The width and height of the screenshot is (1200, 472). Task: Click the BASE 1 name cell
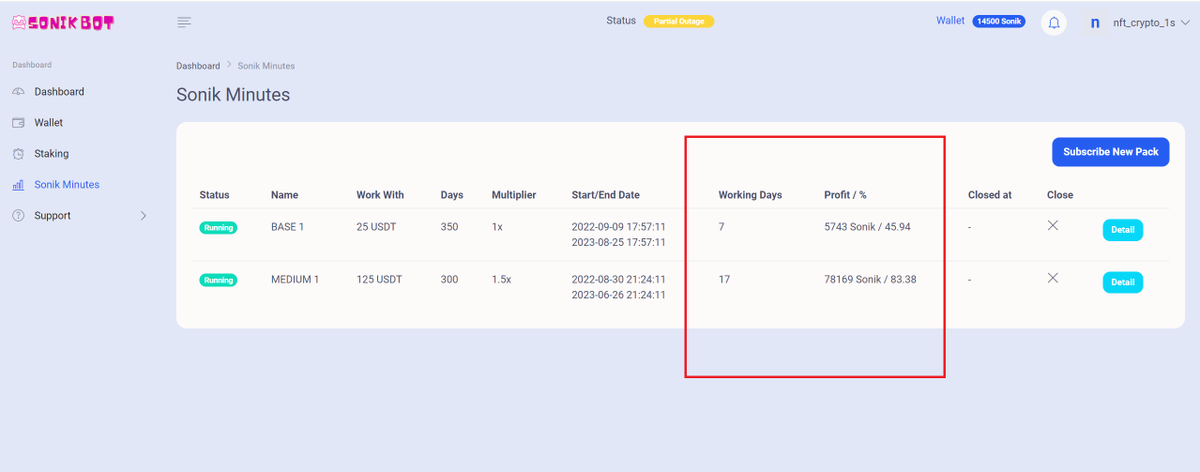coord(287,227)
